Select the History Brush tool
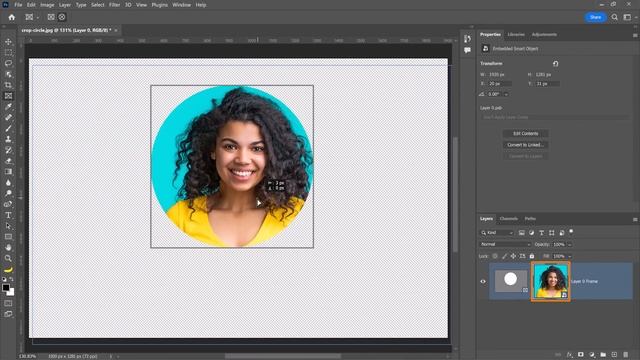640x360 pixels. coord(8,150)
